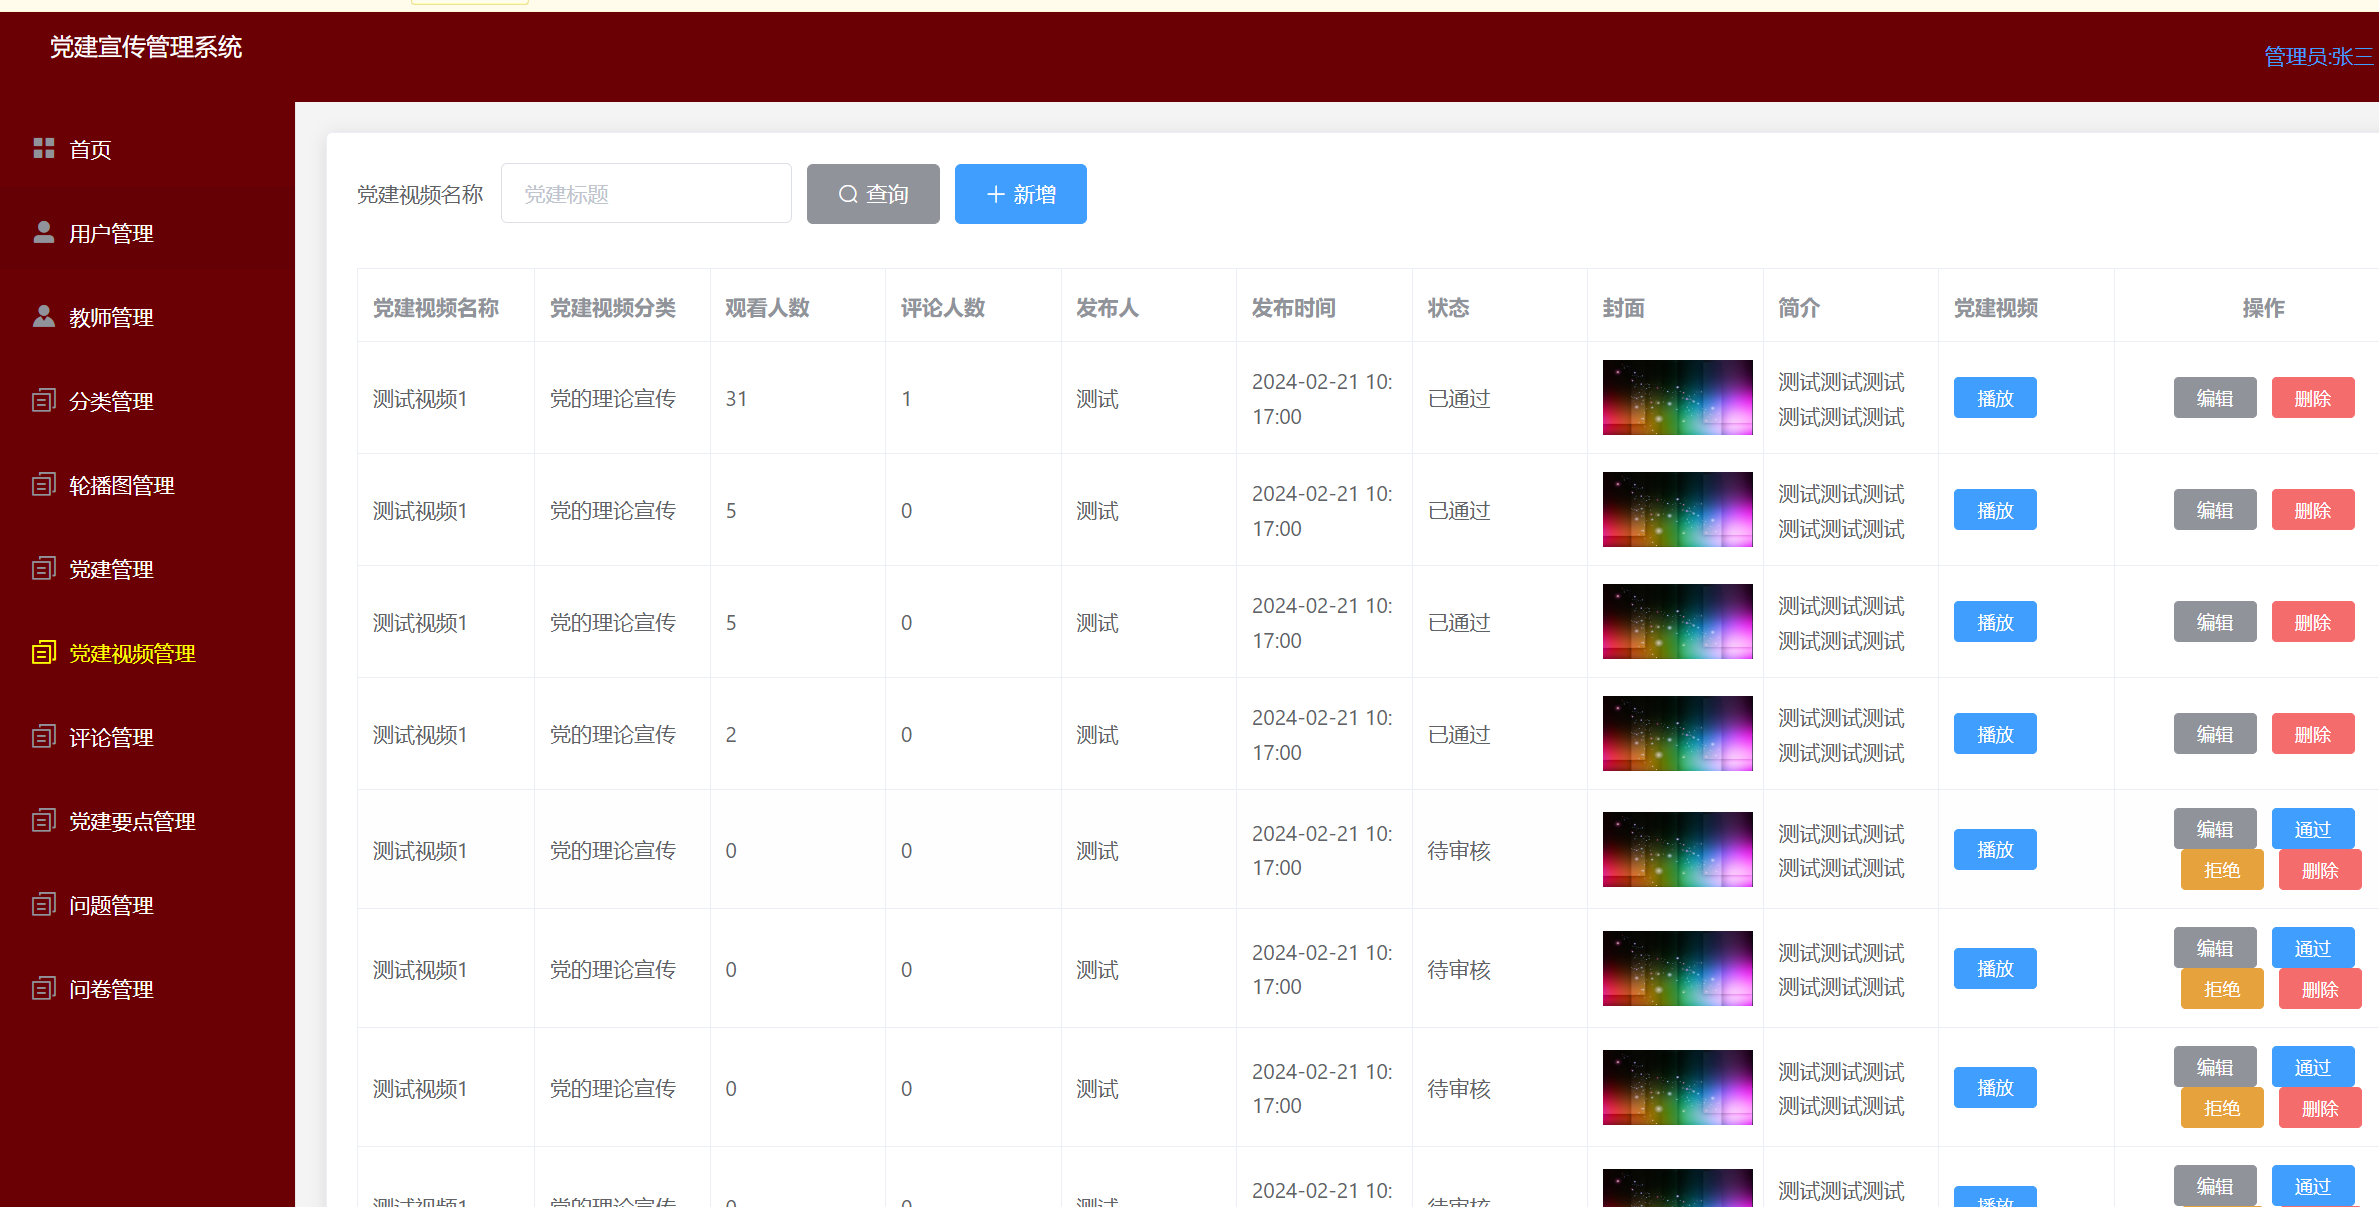This screenshot has width=2379, height=1207.
Task: Click 通过 on the first 待审核 row
Action: 2312,829
